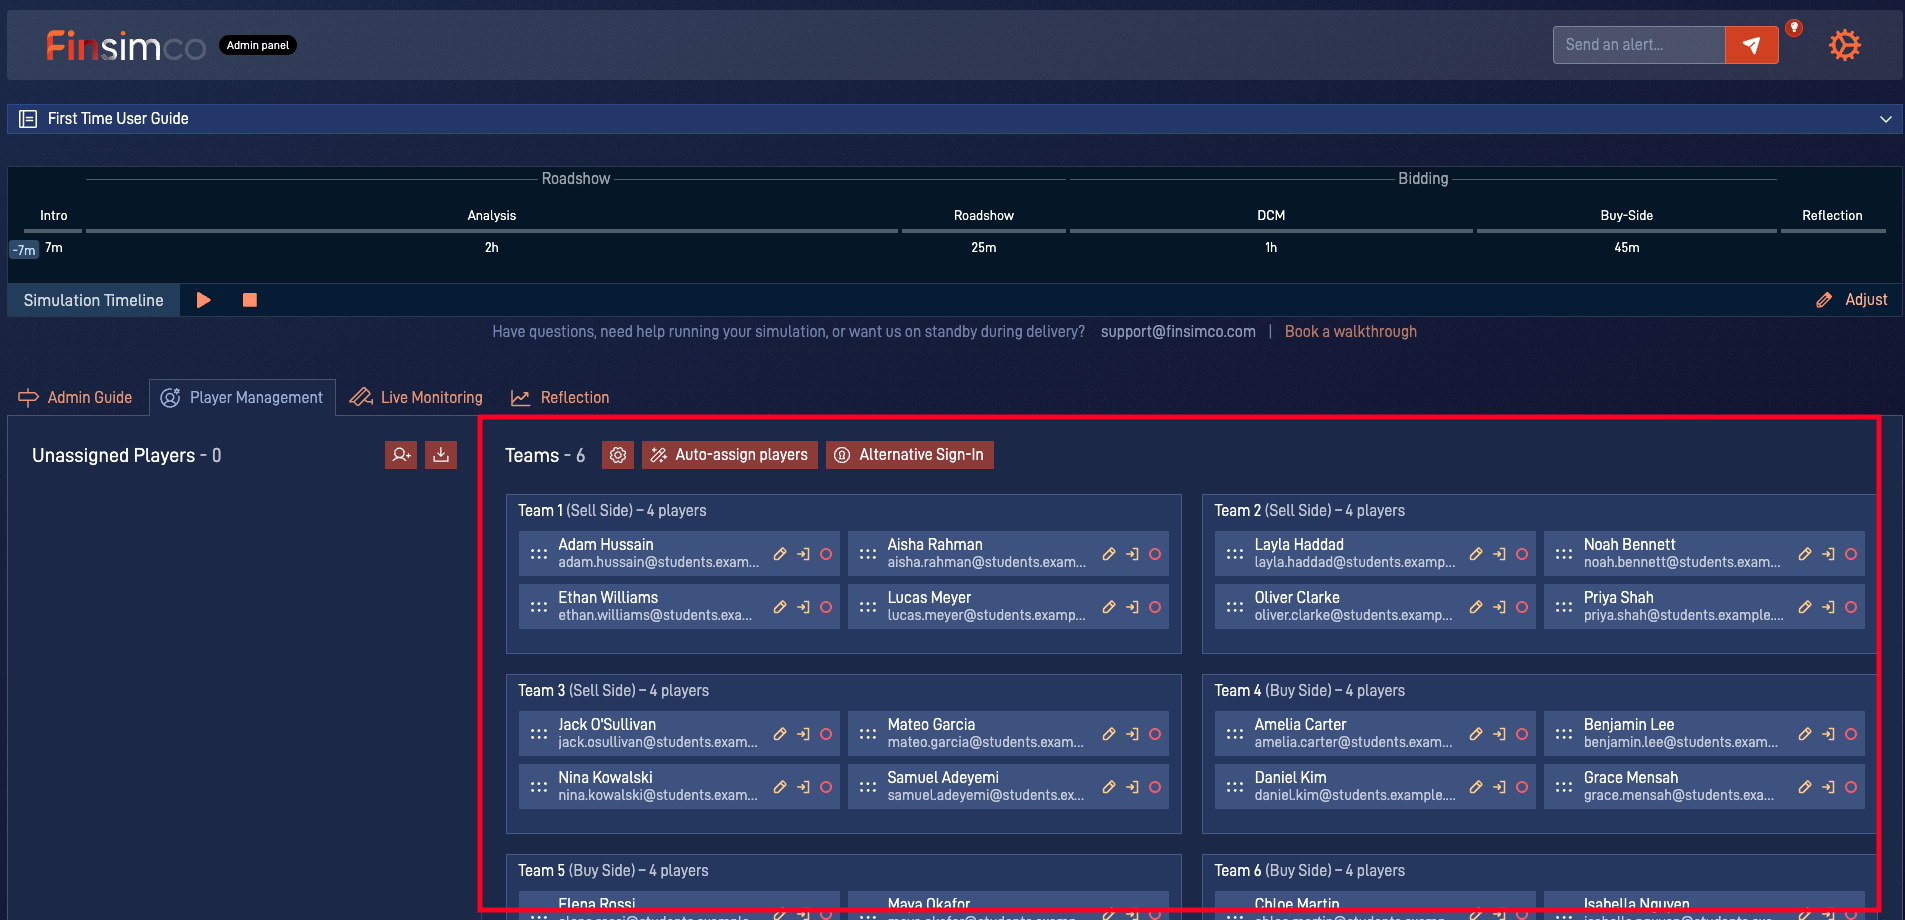This screenshot has height=920, width=1905.
Task: Focus the Send an alert input field
Action: coord(1639,45)
